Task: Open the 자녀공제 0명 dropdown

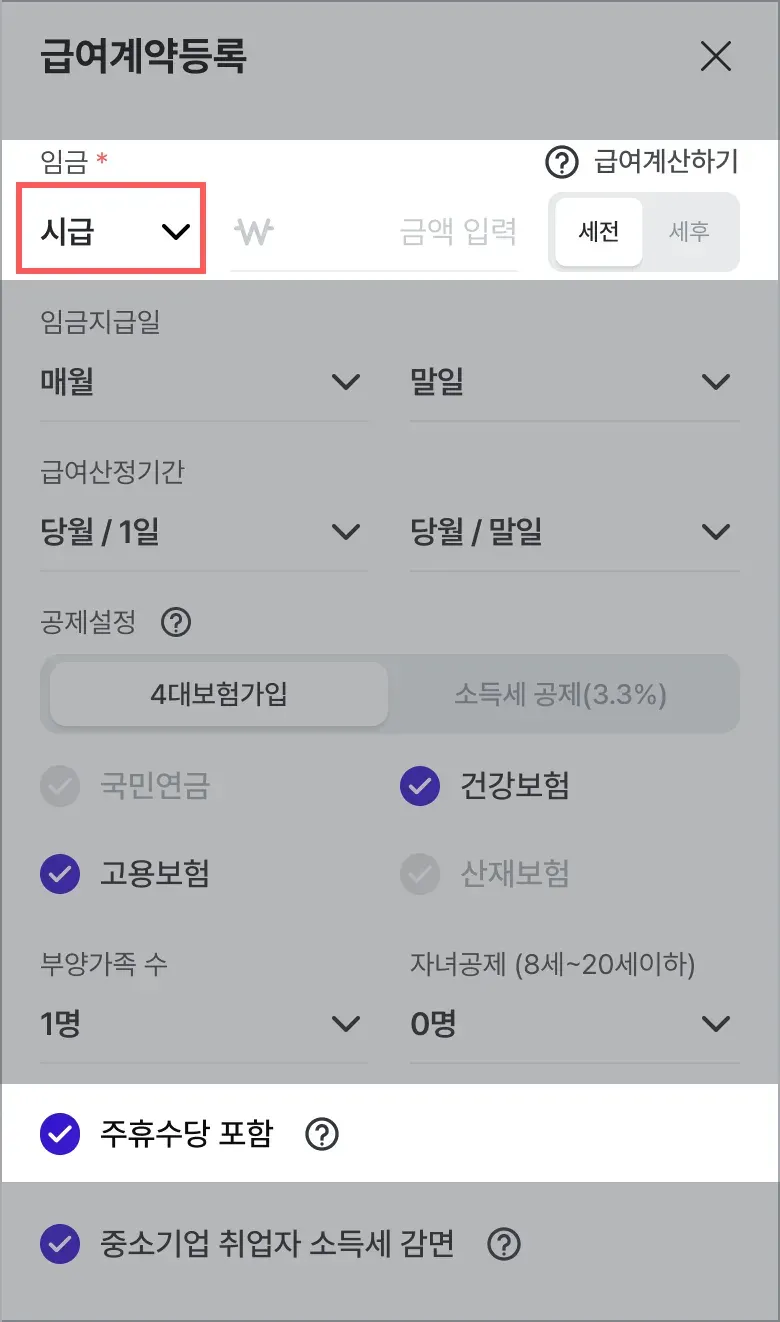Action: tap(574, 1024)
